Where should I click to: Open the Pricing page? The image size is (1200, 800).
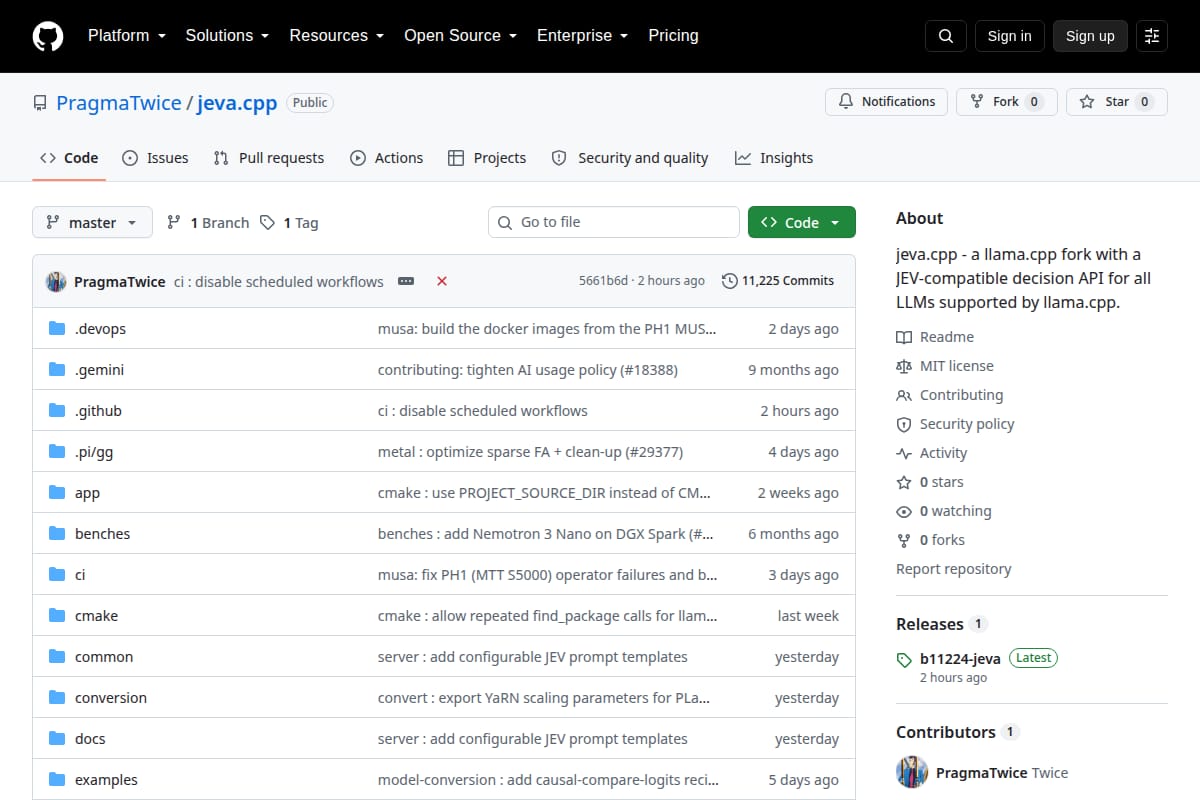click(x=673, y=36)
